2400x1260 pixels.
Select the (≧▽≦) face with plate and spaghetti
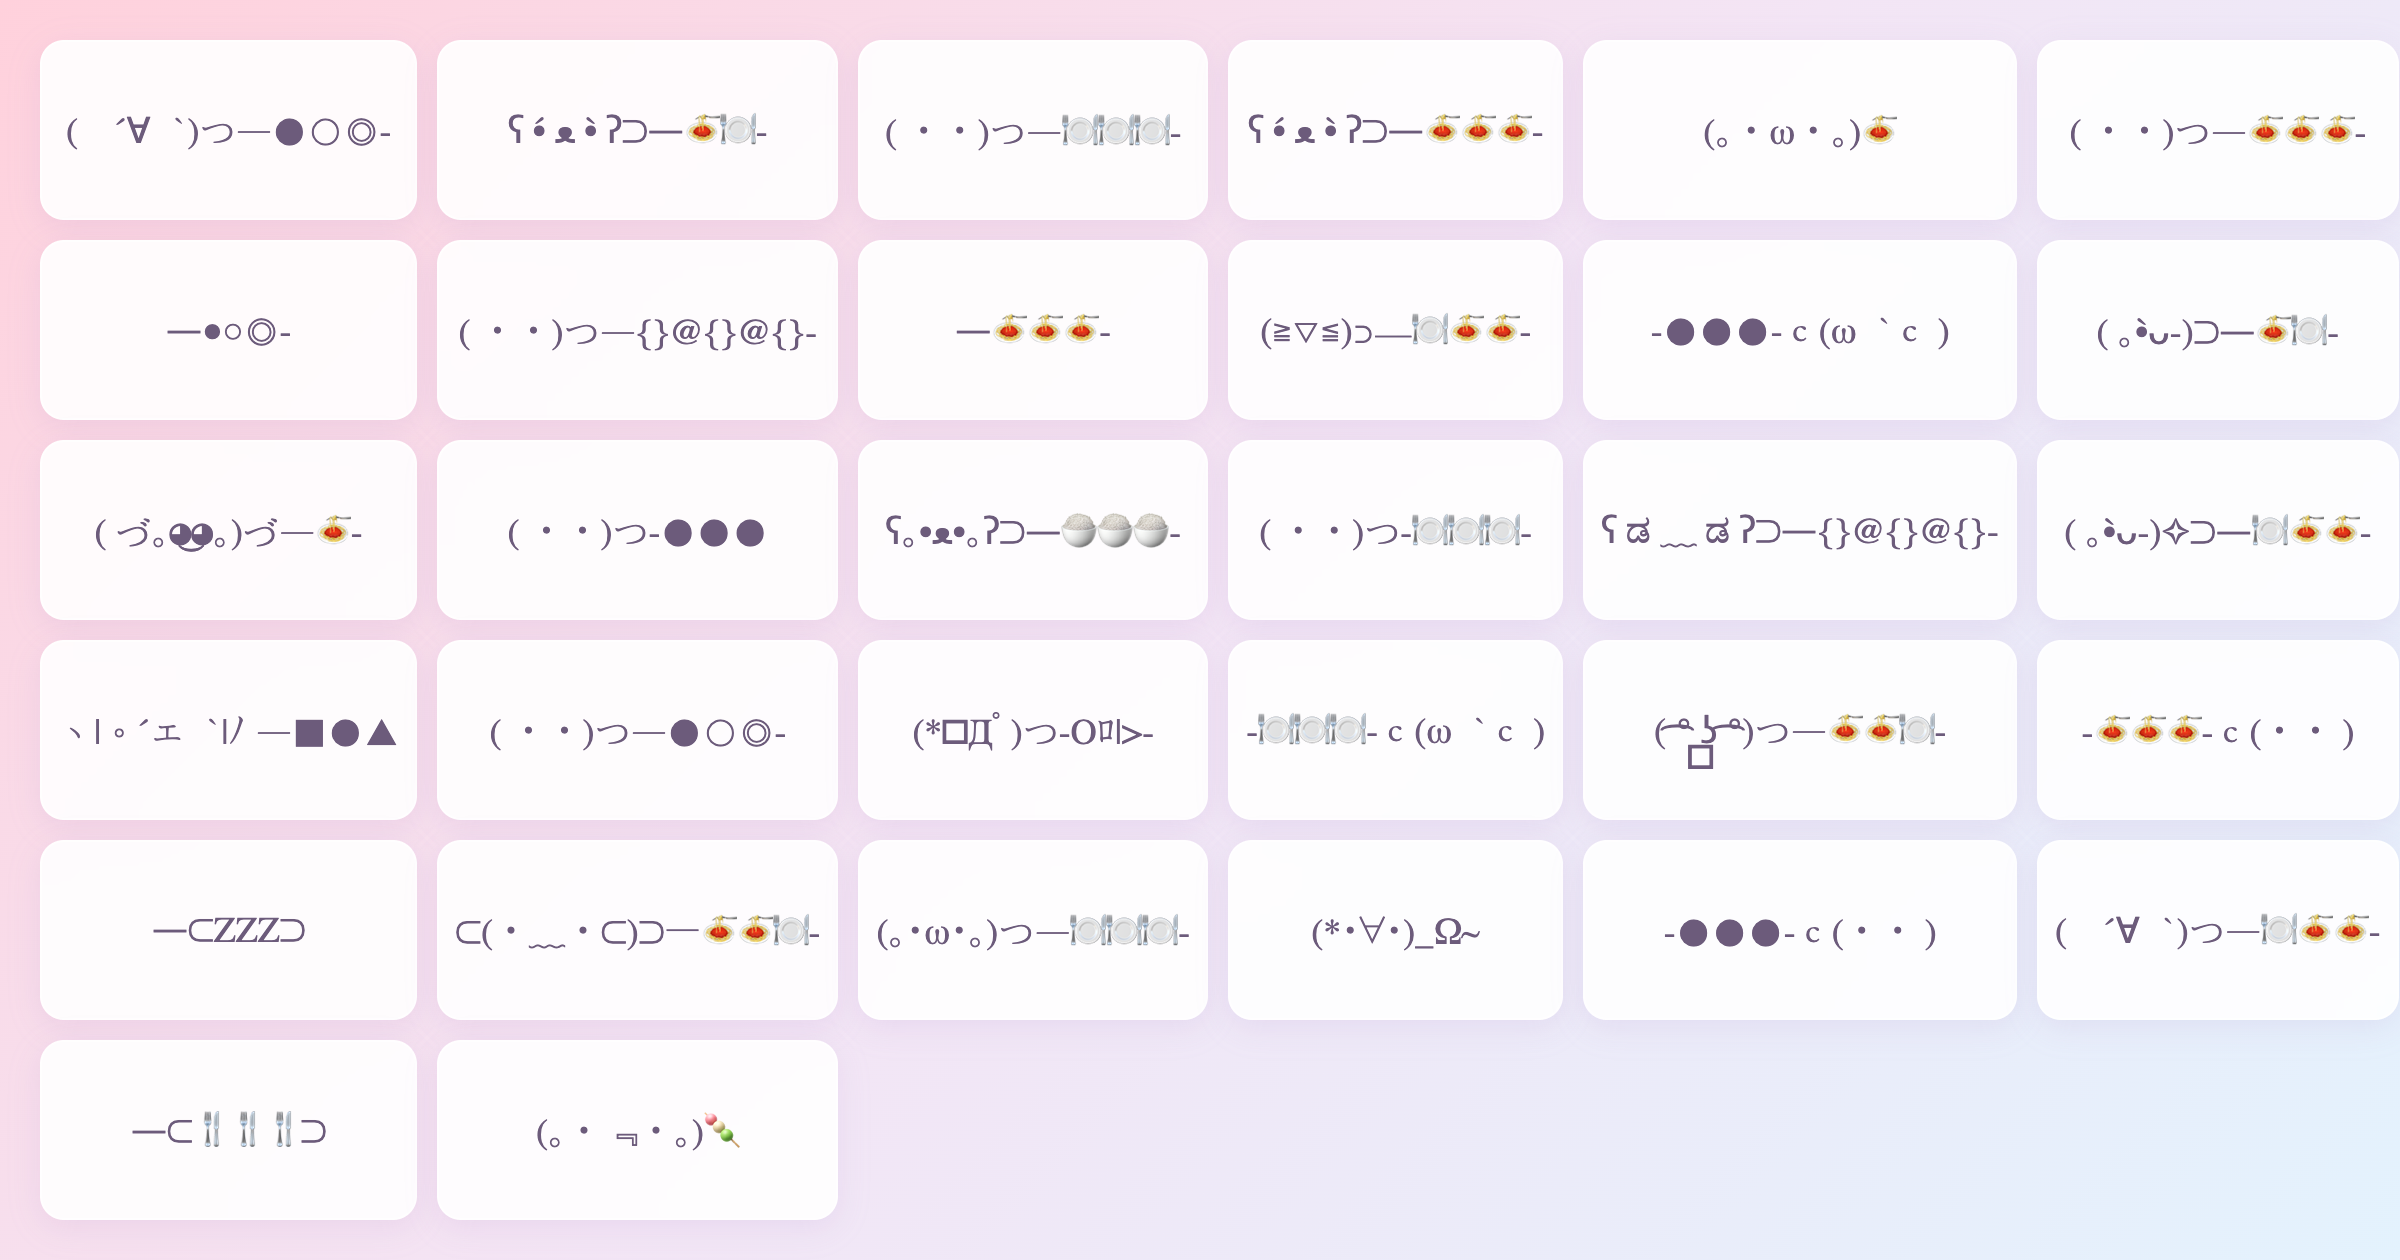click(x=1395, y=330)
